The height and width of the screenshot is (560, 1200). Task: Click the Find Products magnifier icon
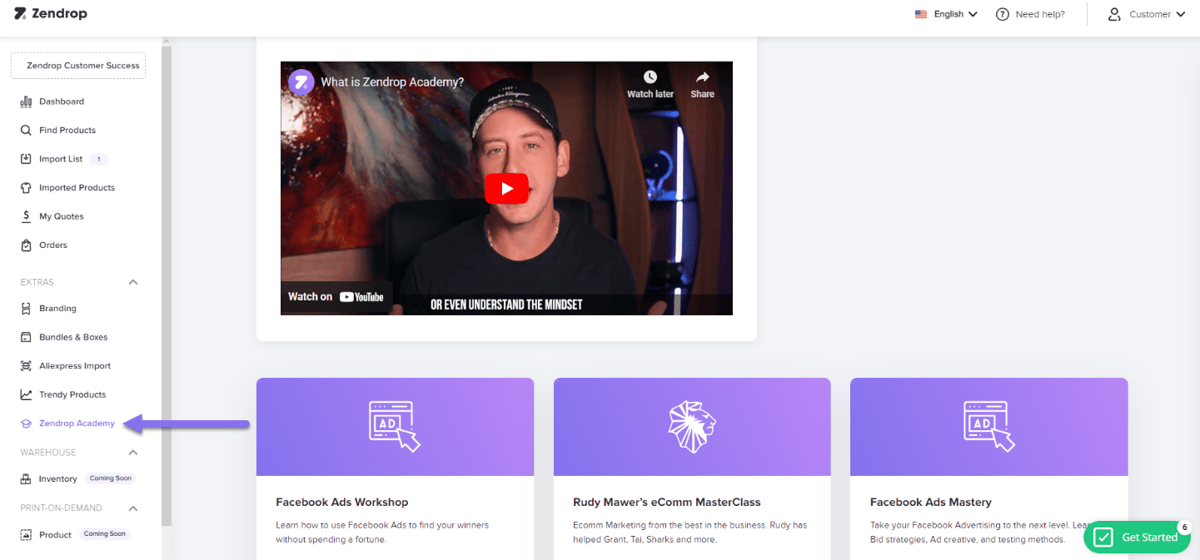26,130
